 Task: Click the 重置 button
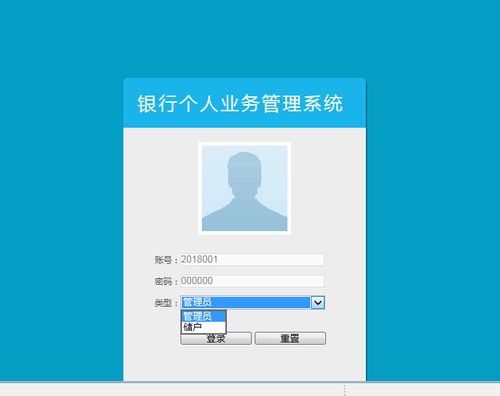pyautogui.click(x=290, y=339)
